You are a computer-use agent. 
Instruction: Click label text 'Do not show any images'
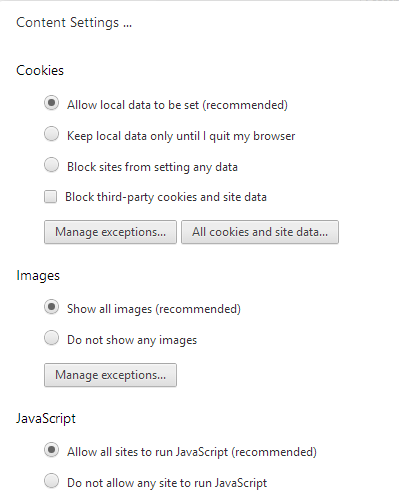point(132,340)
